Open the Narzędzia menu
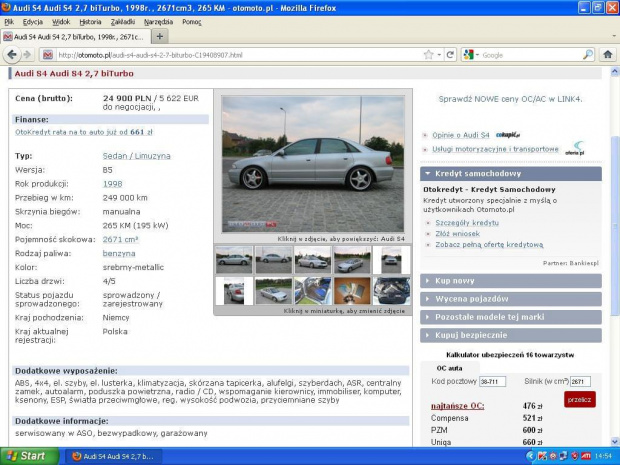This screenshot has width=620, height=465. [x=158, y=22]
